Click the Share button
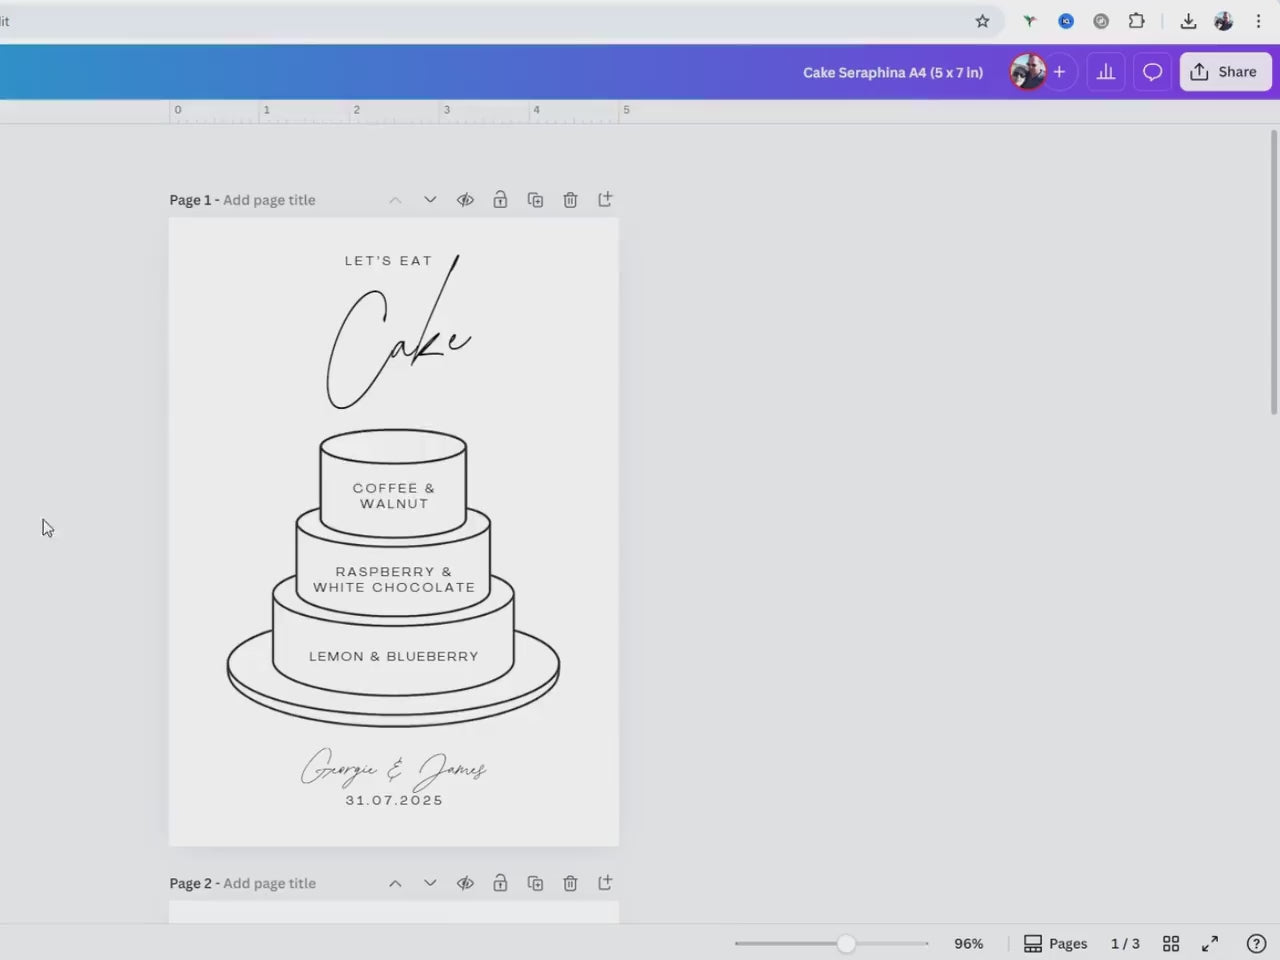 pos(1225,72)
